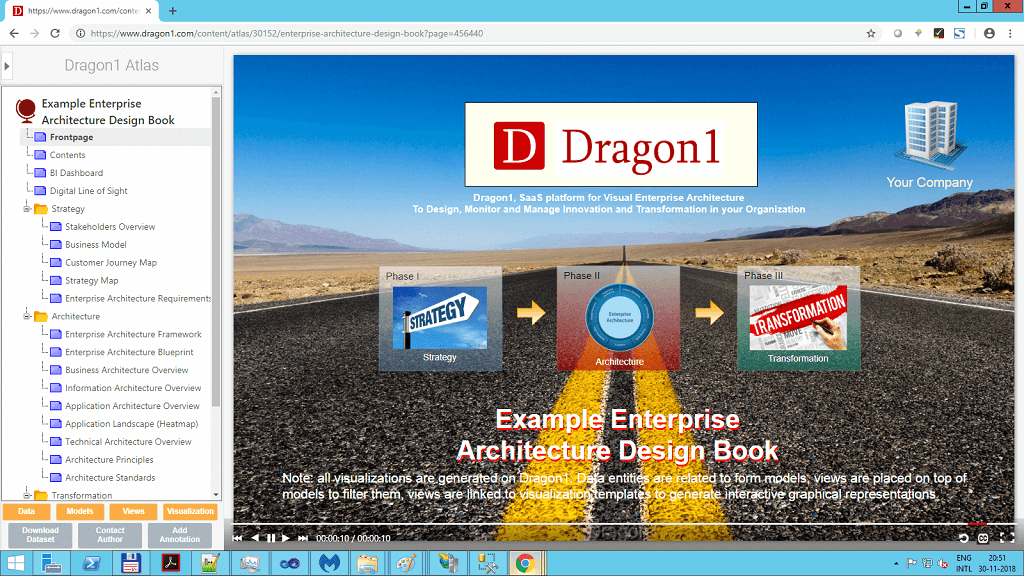Open the gray circle browser extension
This screenshot has width=1024, height=576.
898,33
